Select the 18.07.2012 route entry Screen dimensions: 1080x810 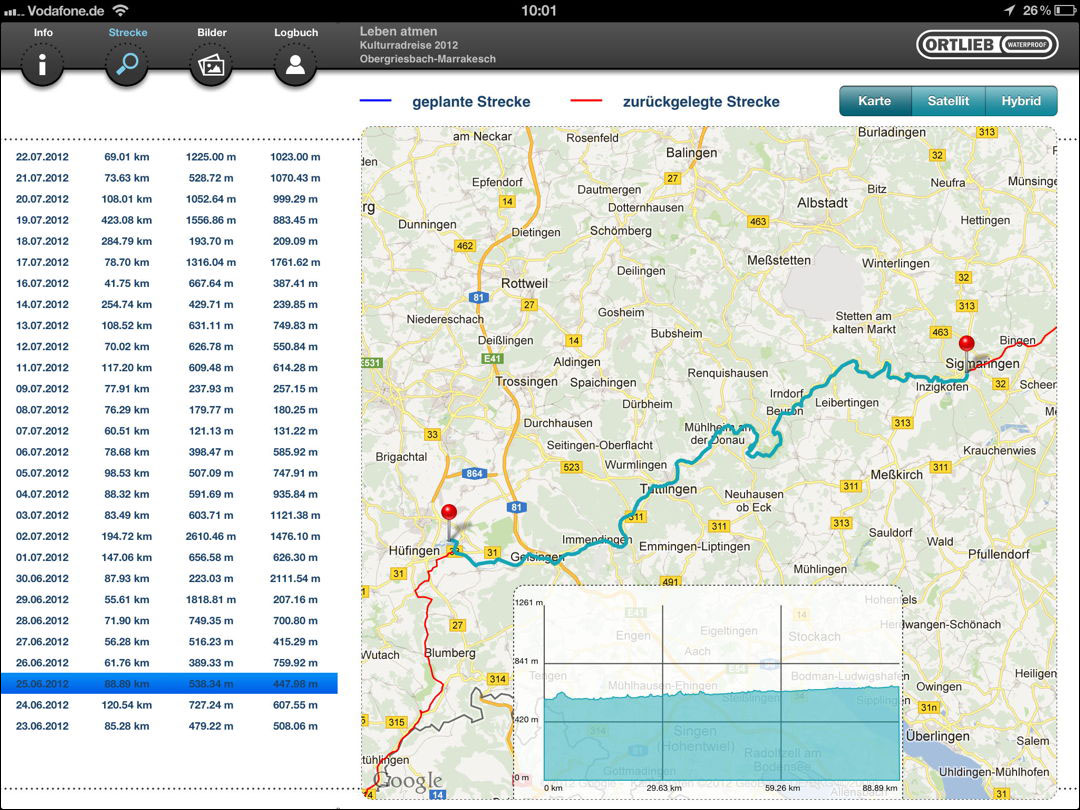pos(169,241)
